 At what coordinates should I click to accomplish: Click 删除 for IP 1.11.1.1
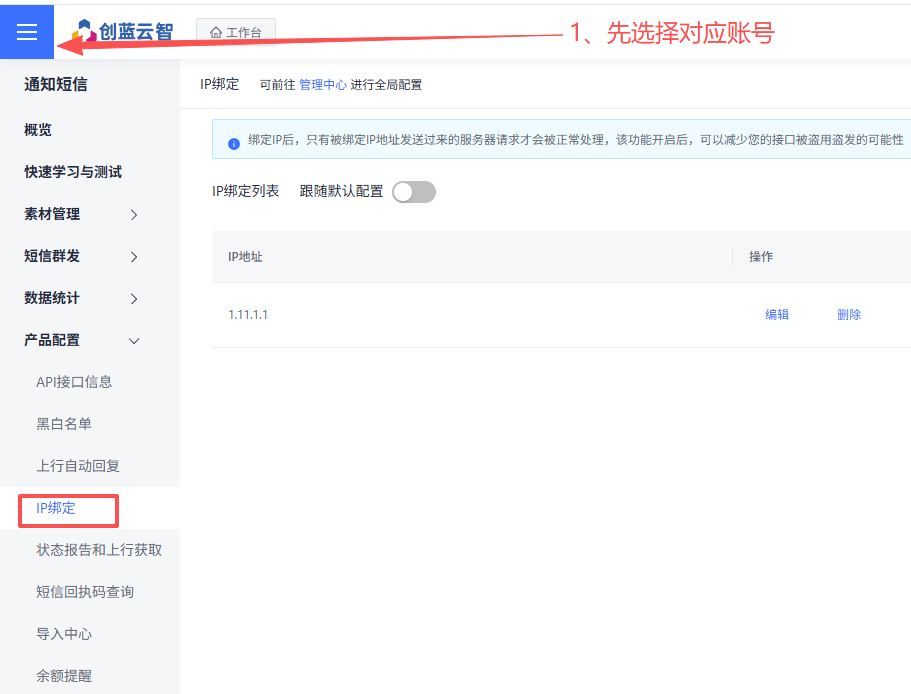(849, 315)
